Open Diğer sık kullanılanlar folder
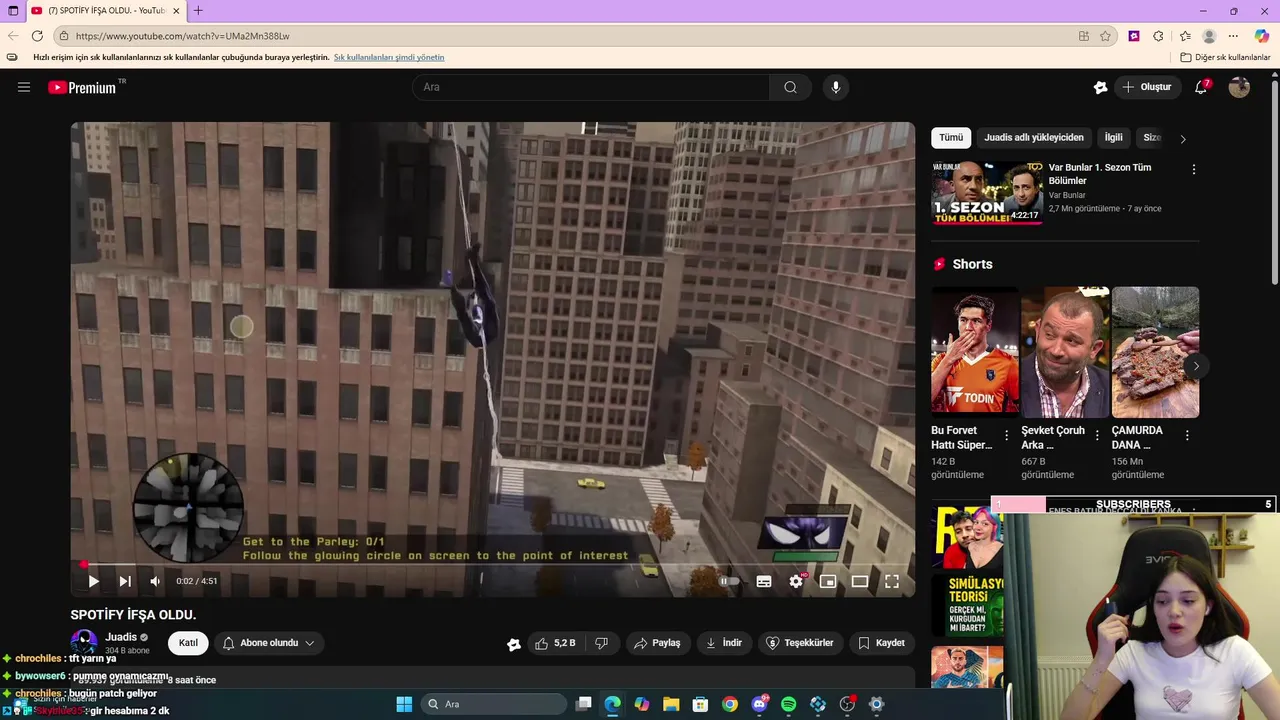This screenshot has height=720, width=1280. point(1225,57)
